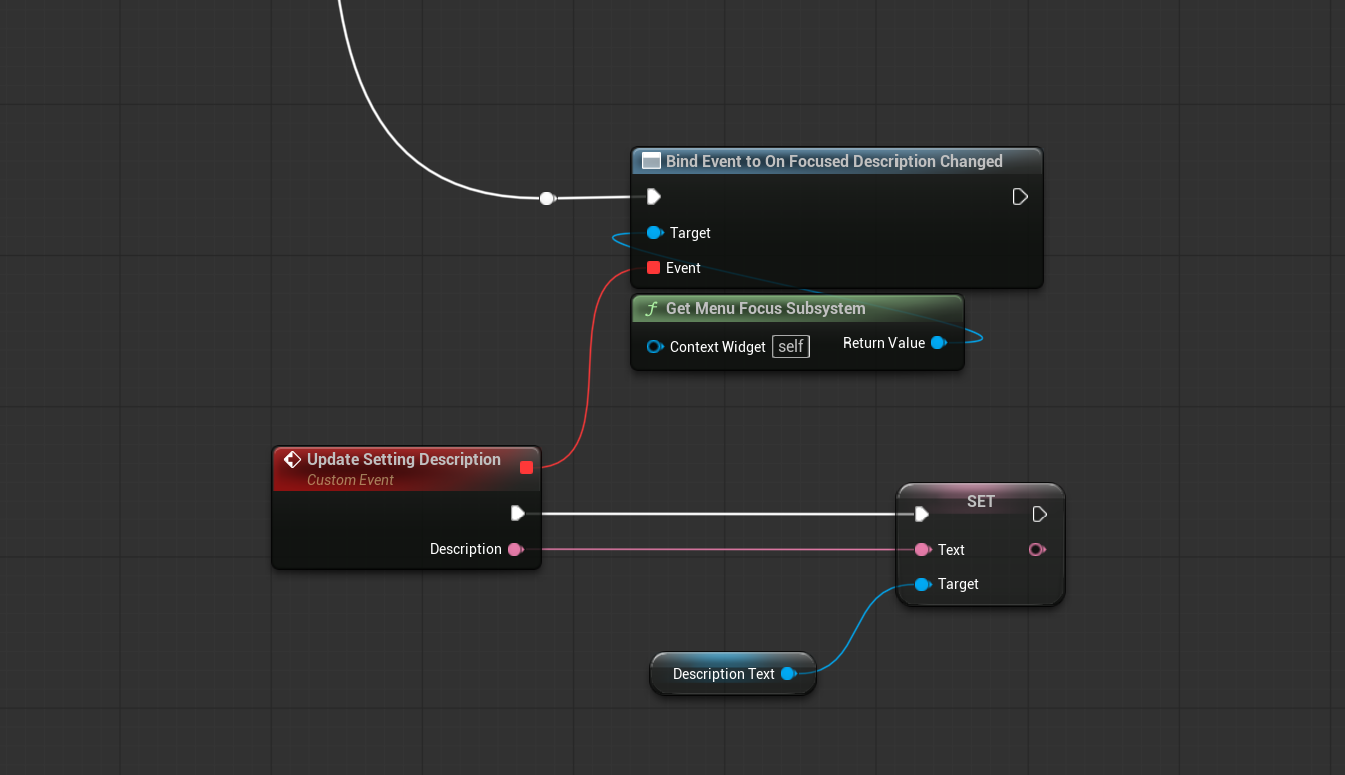The height and width of the screenshot is (775, 1345).
Task: Click the red delegate output pin on Update Setting Description
Action: [527, 467]
